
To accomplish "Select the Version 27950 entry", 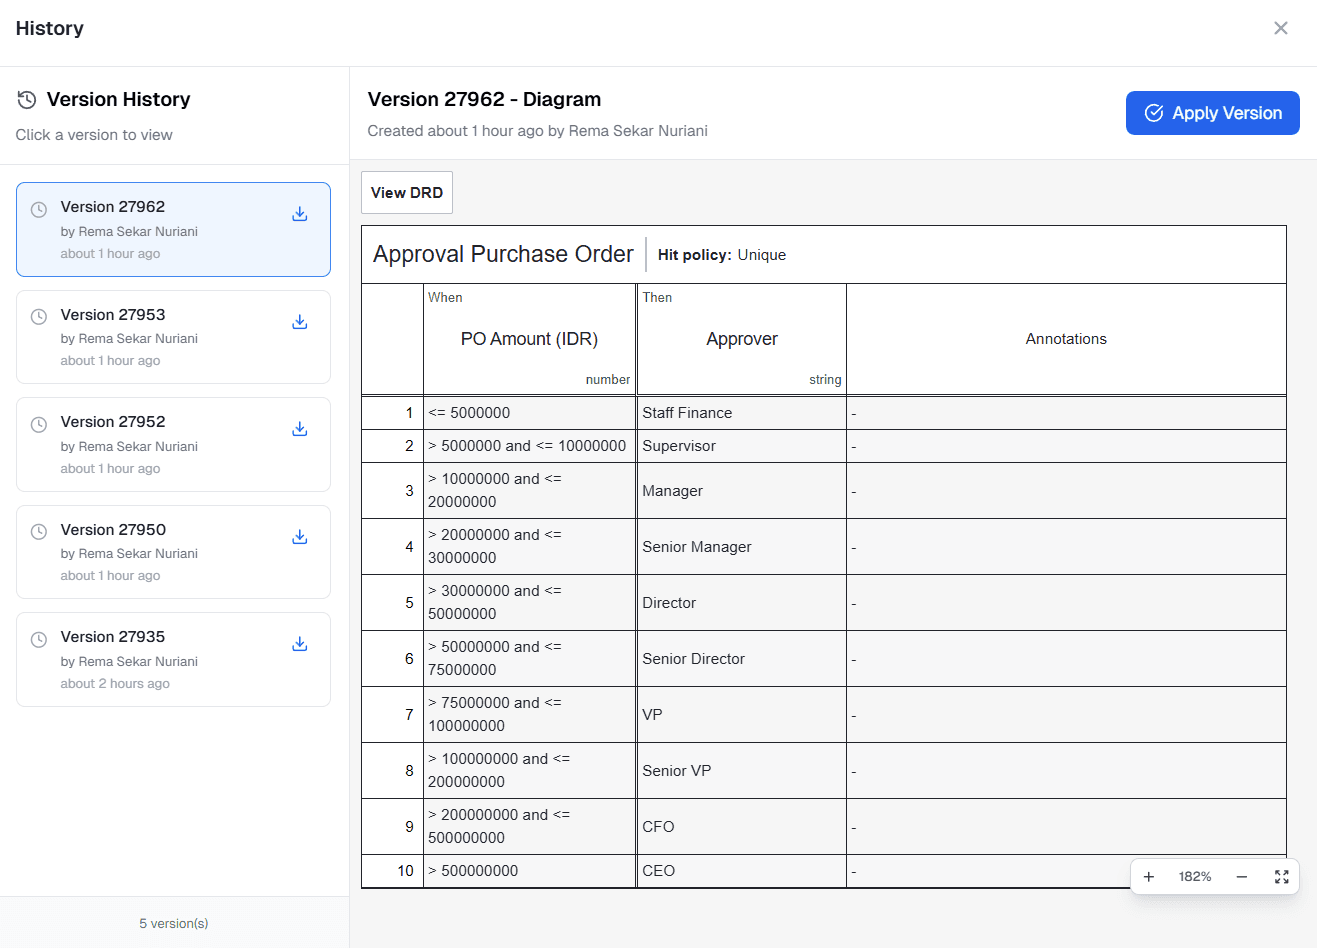I will pyautogui.click(x=160, y=552).
